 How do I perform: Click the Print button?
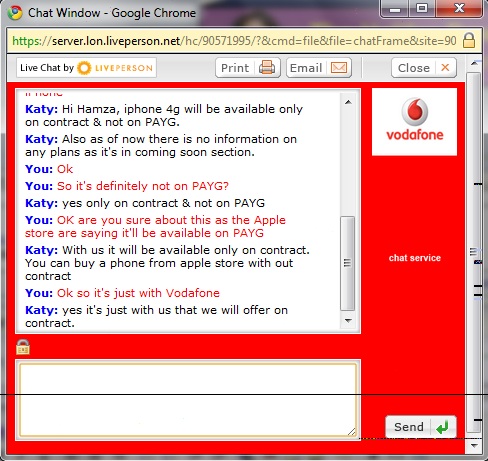tap(248, 68)
